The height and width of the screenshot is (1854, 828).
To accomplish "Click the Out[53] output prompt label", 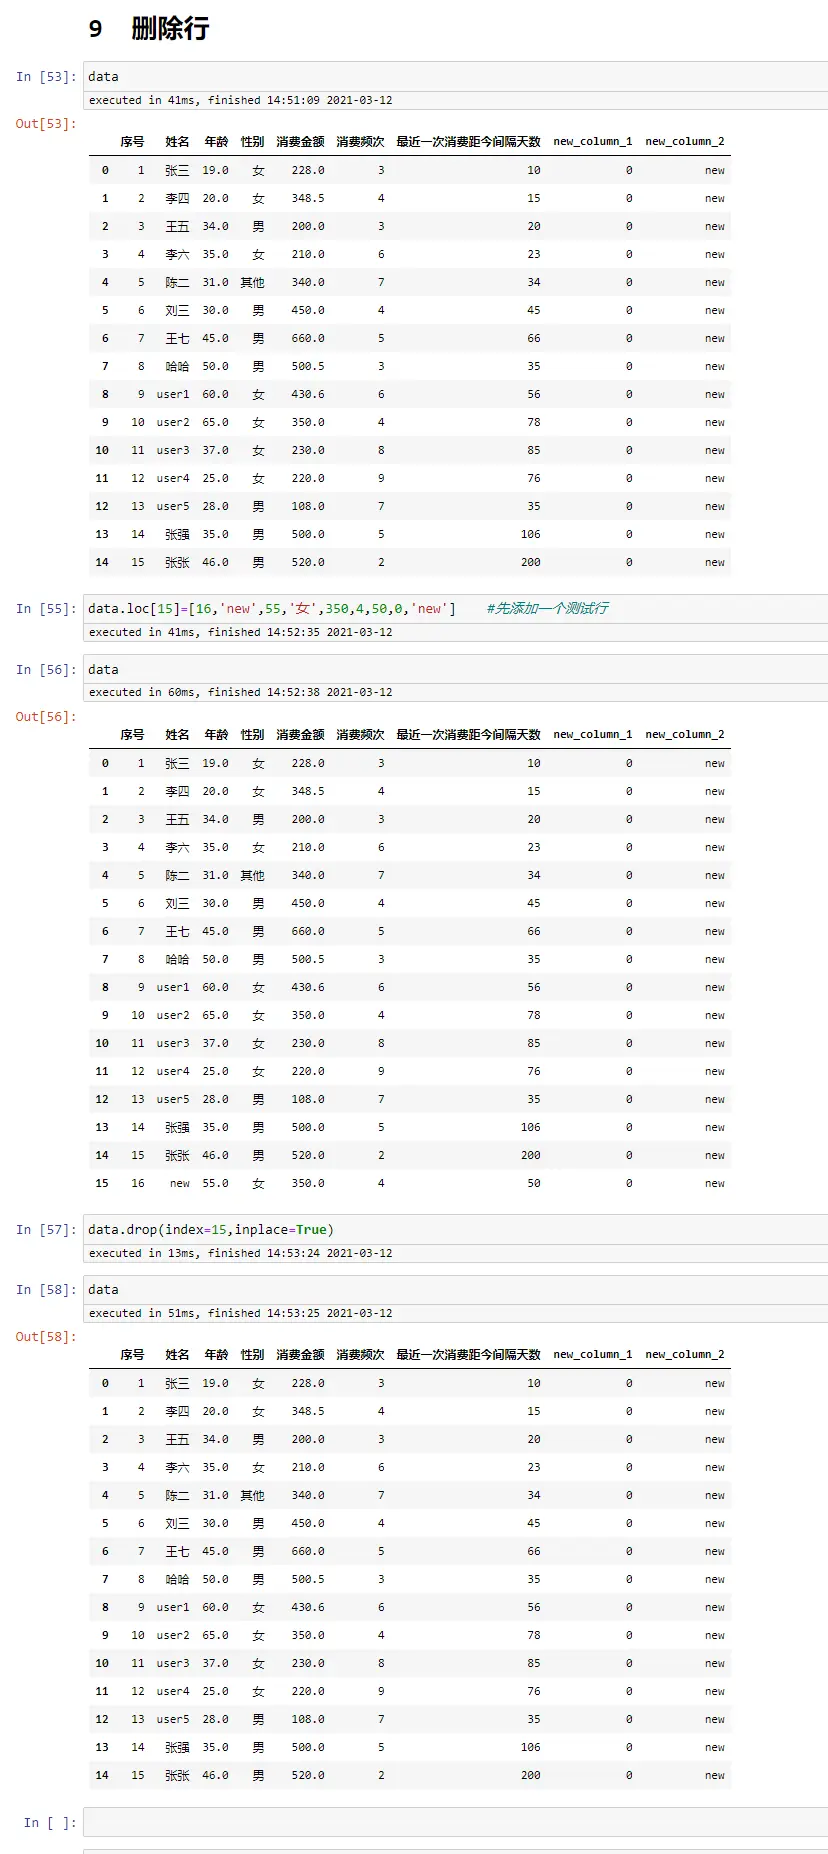I will pyautogui.click(x=45, y=124).
